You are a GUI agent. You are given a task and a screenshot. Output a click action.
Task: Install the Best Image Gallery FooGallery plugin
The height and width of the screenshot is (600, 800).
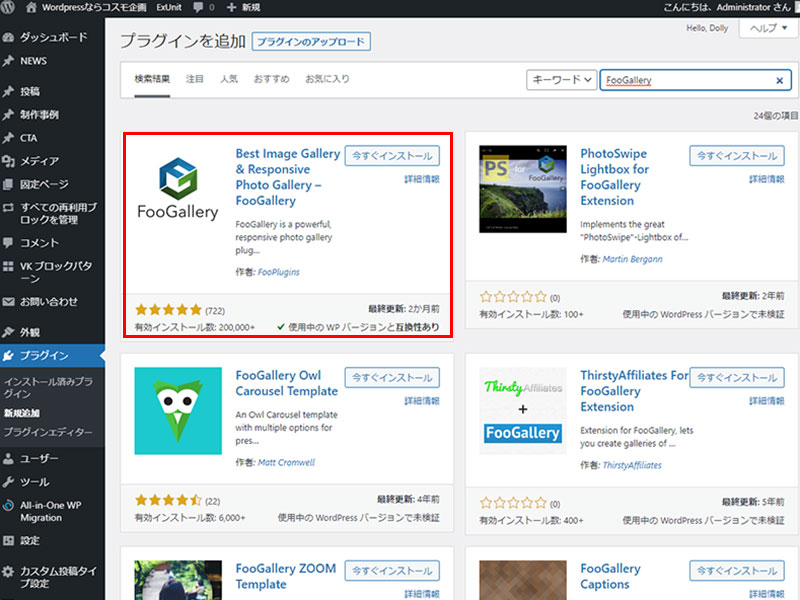point(392,156)
